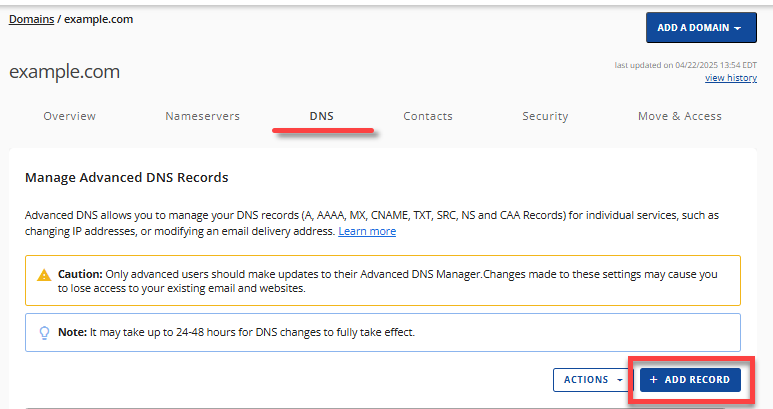This screenshot has height=409, width=773.
Task: Open the Domains breadcrumb link
Action: pyautogui.click(x=32, y=19)
